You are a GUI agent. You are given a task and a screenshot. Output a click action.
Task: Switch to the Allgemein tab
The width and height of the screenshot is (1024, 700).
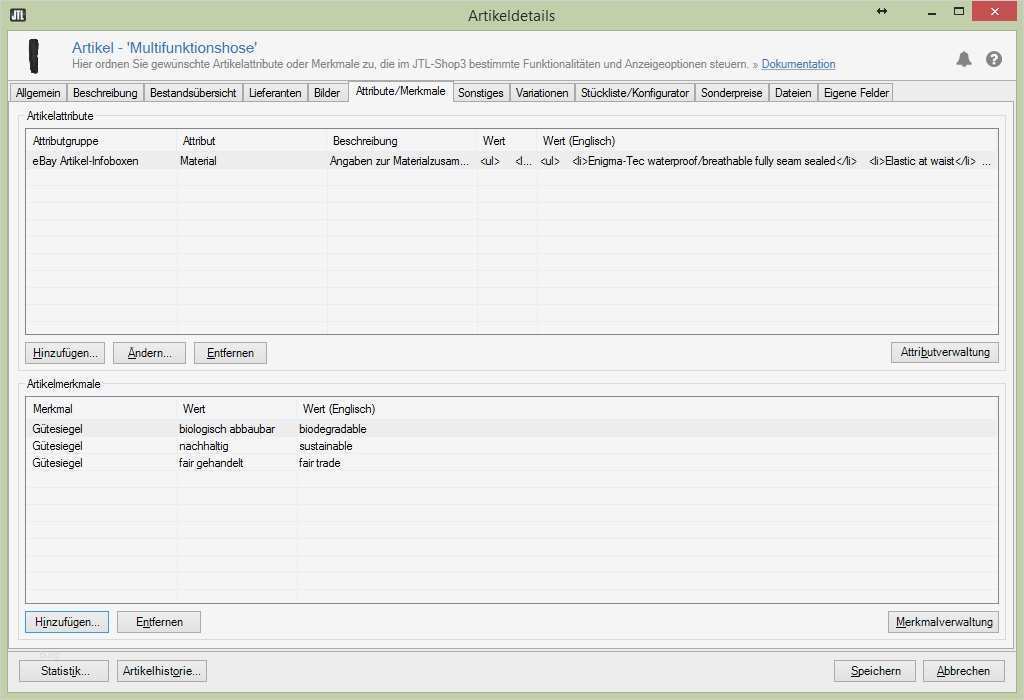(x=38, y=93)
